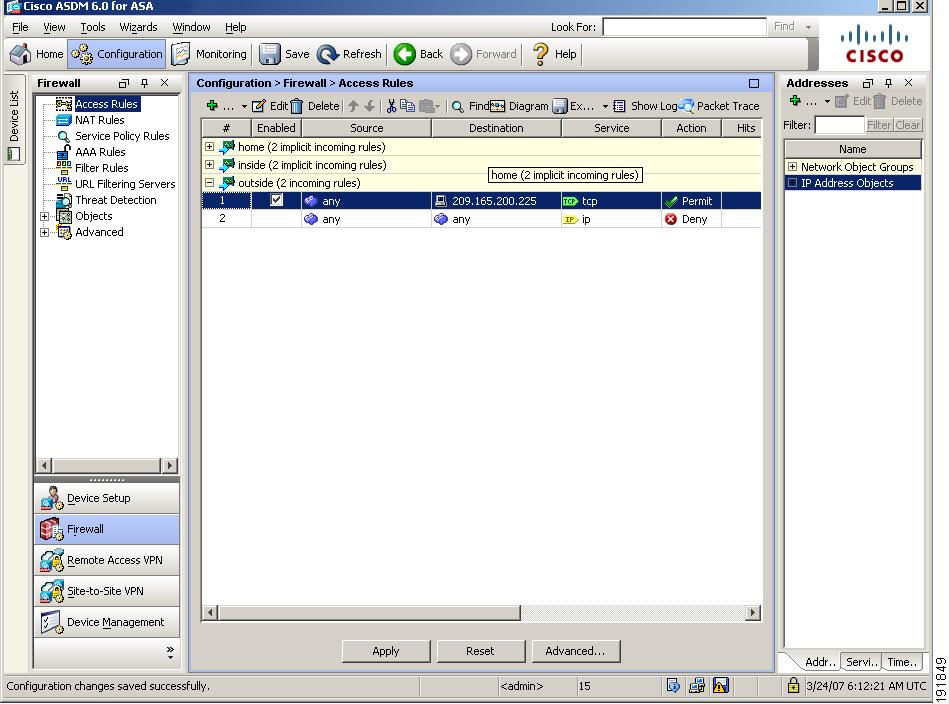Open Device Management section
The image size is (949, 704).
(x=107, y=622)
